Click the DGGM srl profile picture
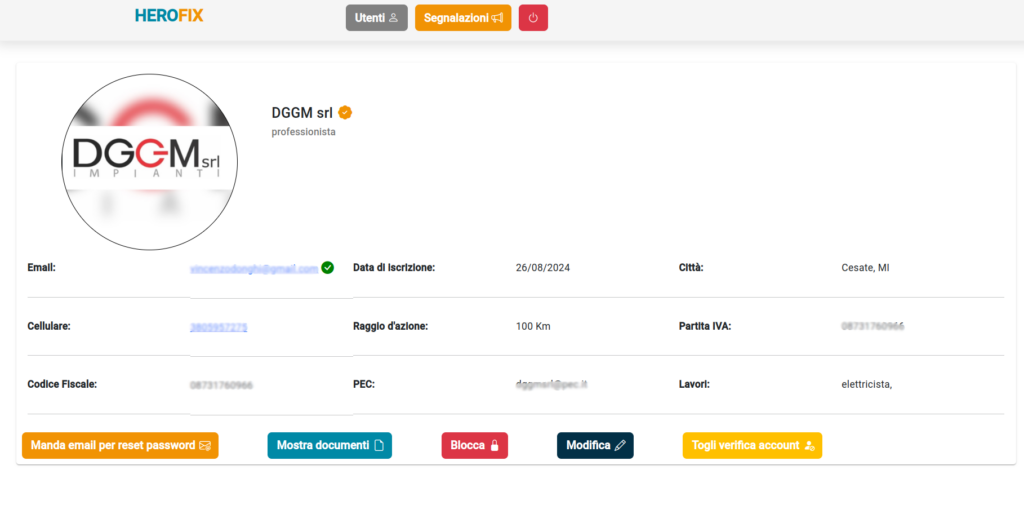This screenshot has height=527, width=1024. (150, 162)
